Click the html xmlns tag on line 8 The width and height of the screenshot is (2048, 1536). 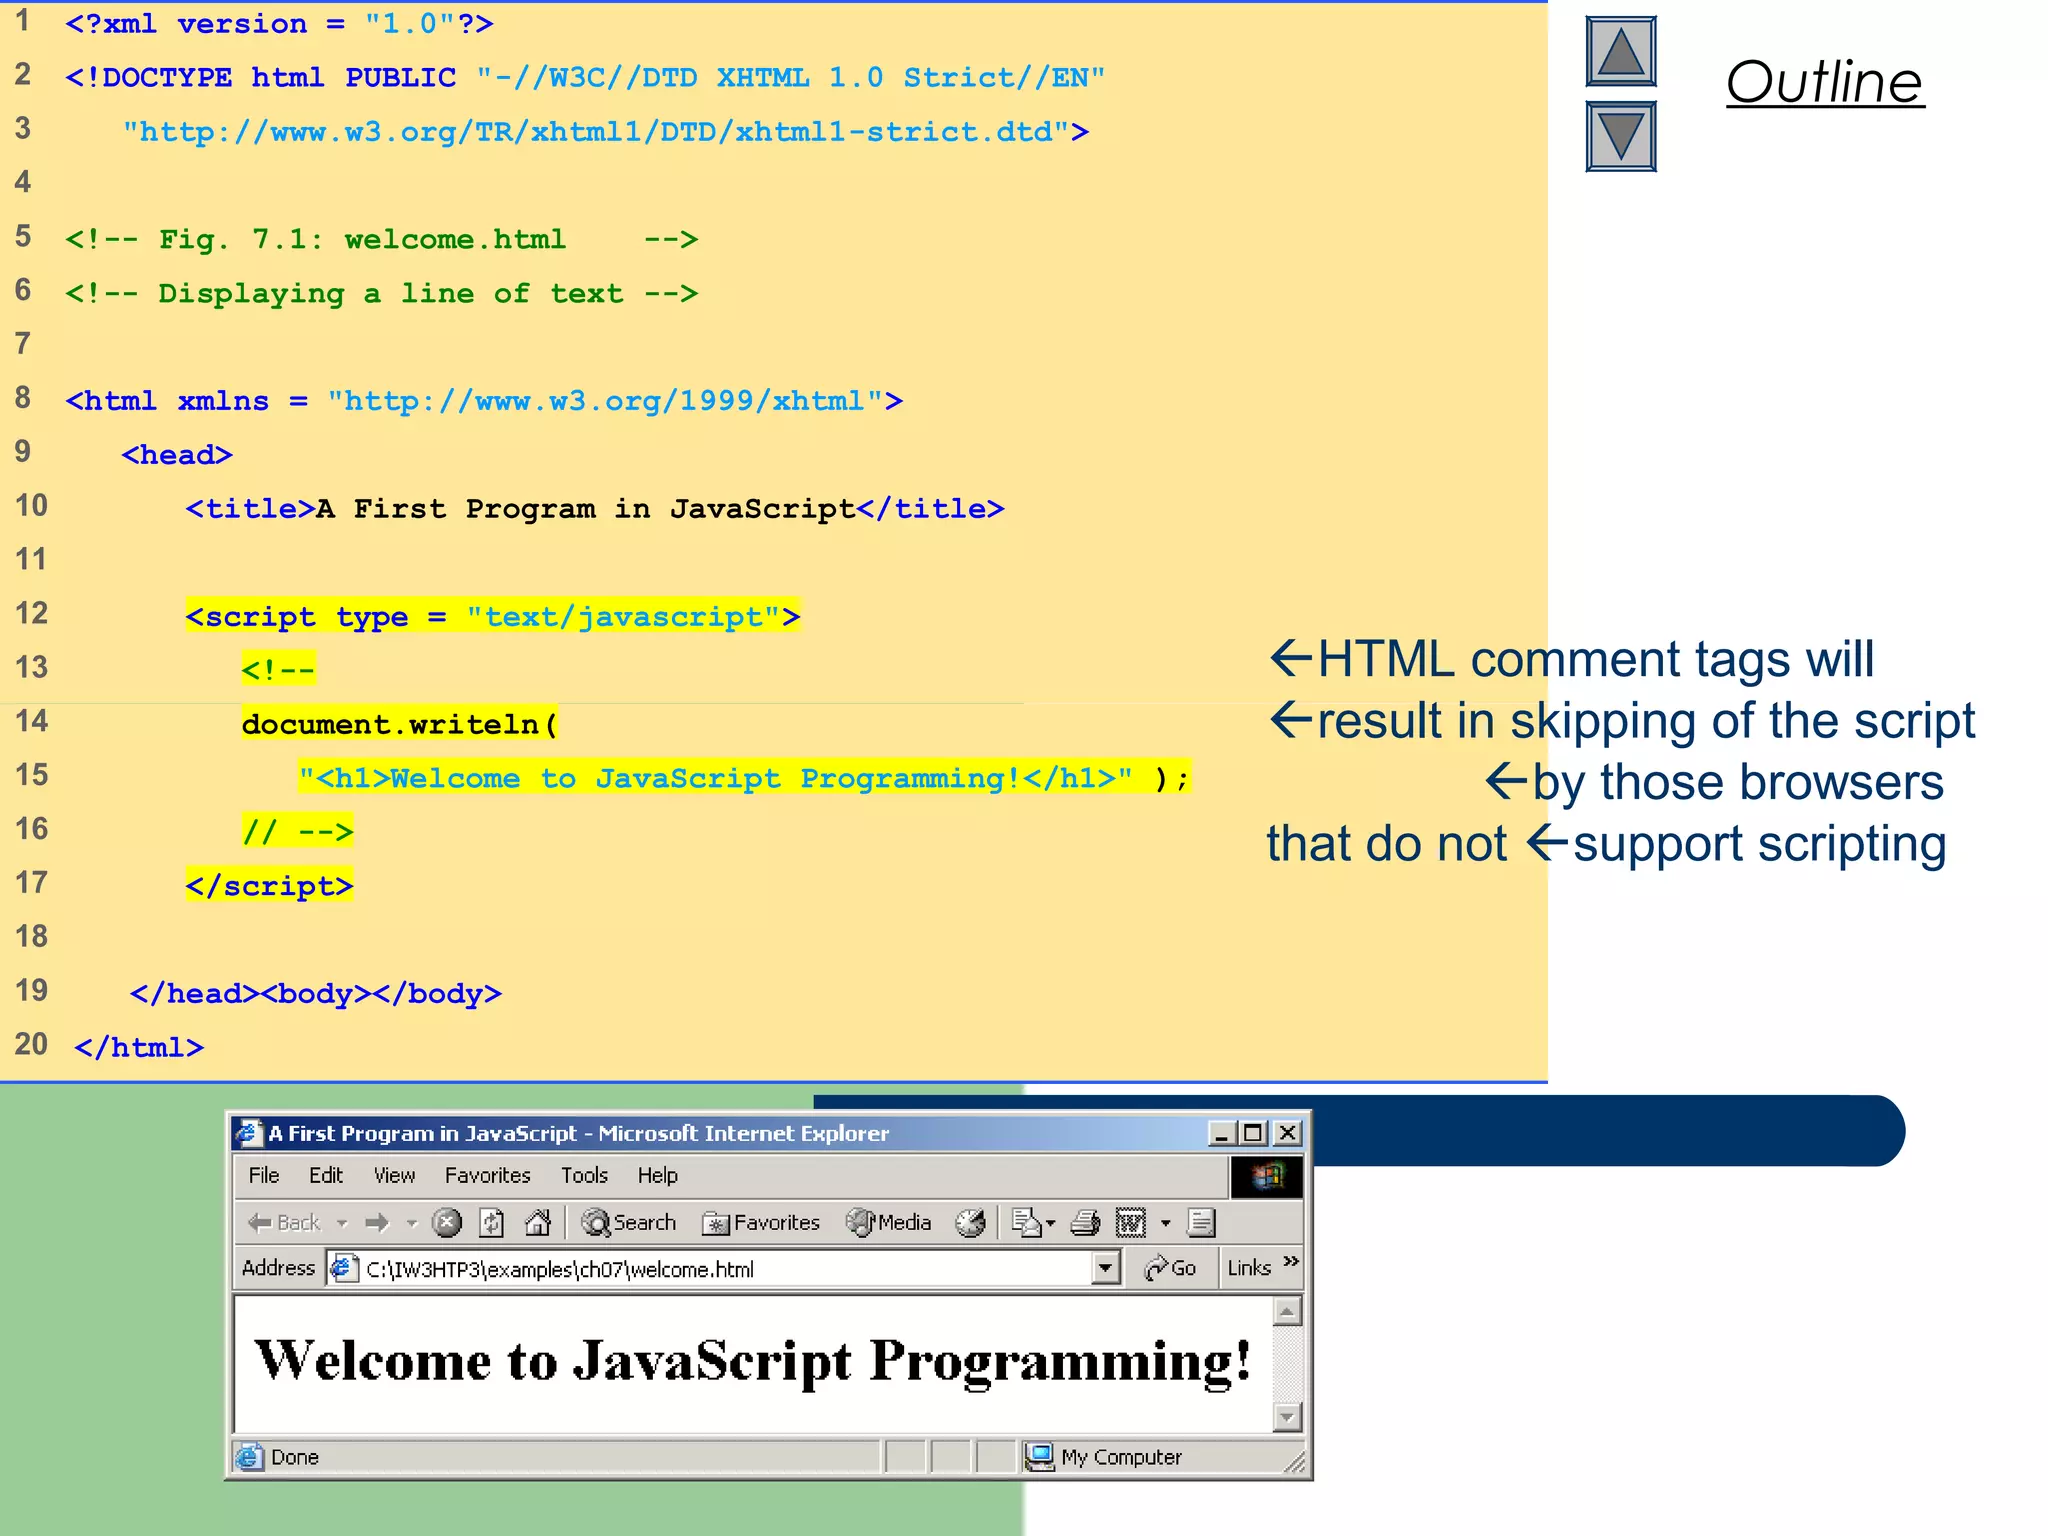click(x=484, y=401)
